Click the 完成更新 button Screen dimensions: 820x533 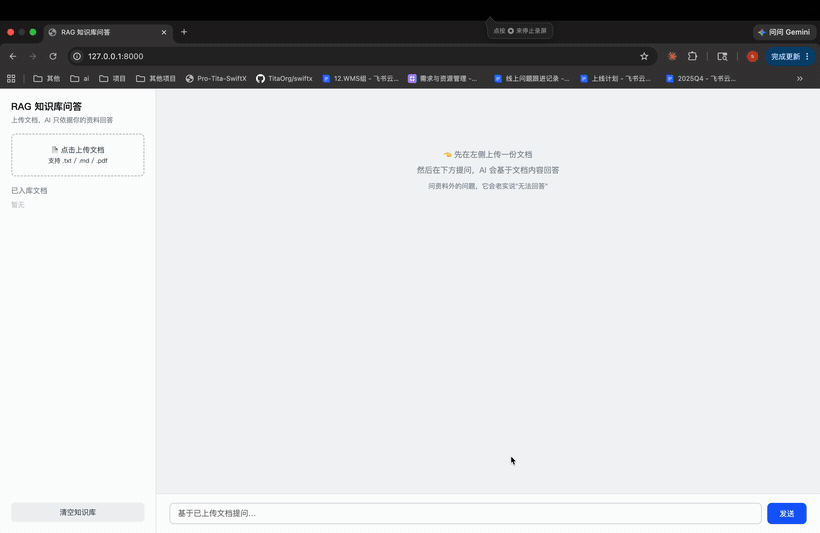[x=785, y=56]
